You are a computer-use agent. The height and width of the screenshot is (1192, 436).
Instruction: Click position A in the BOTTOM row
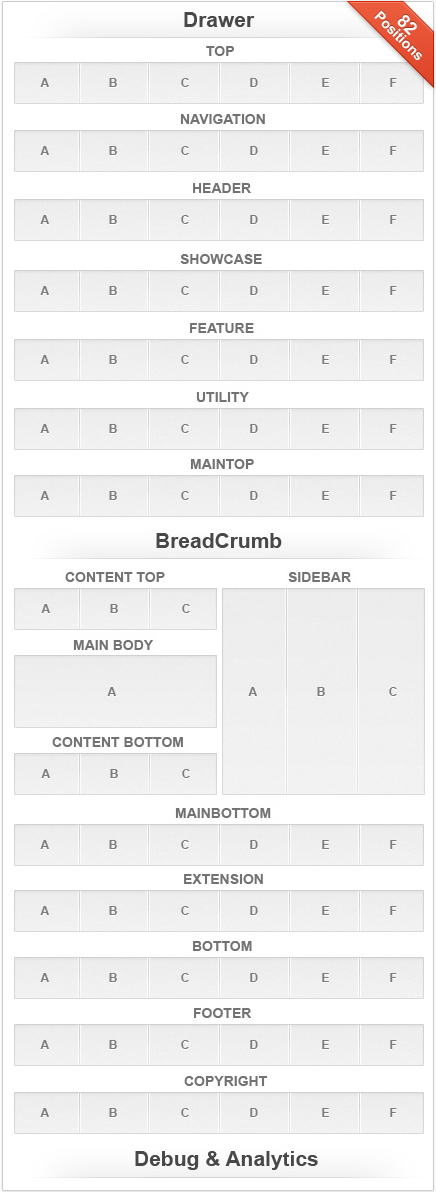pyautogui.click(x=46, y=978)
